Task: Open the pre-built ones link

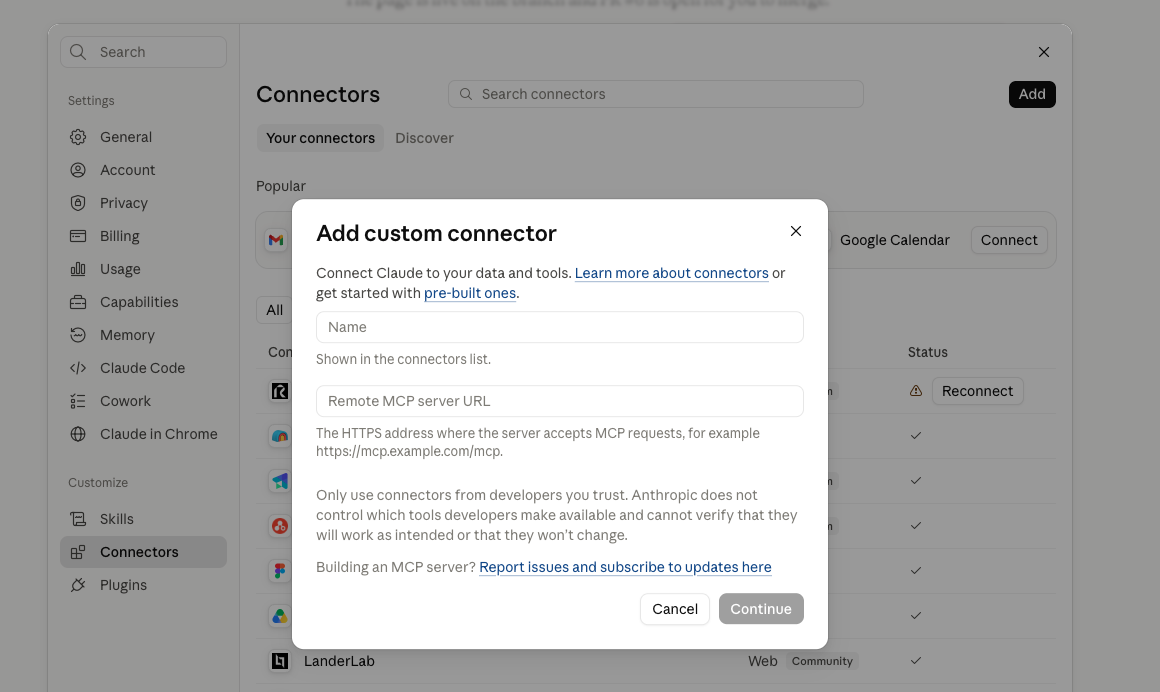Action: [470, 293]
